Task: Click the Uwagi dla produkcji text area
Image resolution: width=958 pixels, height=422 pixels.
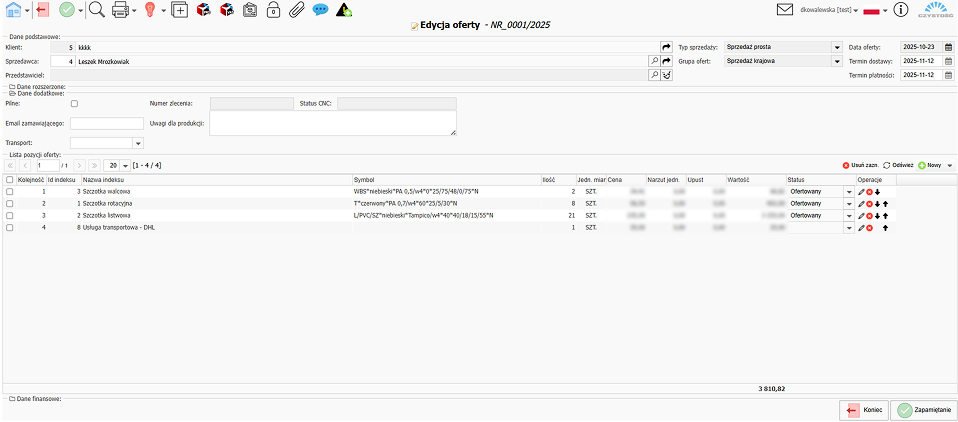Action: tap(333, 123)
